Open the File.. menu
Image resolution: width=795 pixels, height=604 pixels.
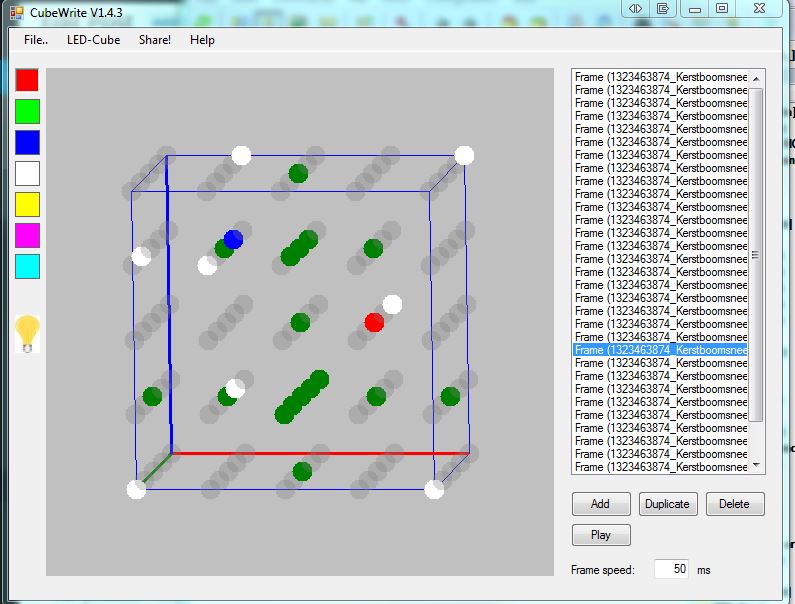coord(35,40)
